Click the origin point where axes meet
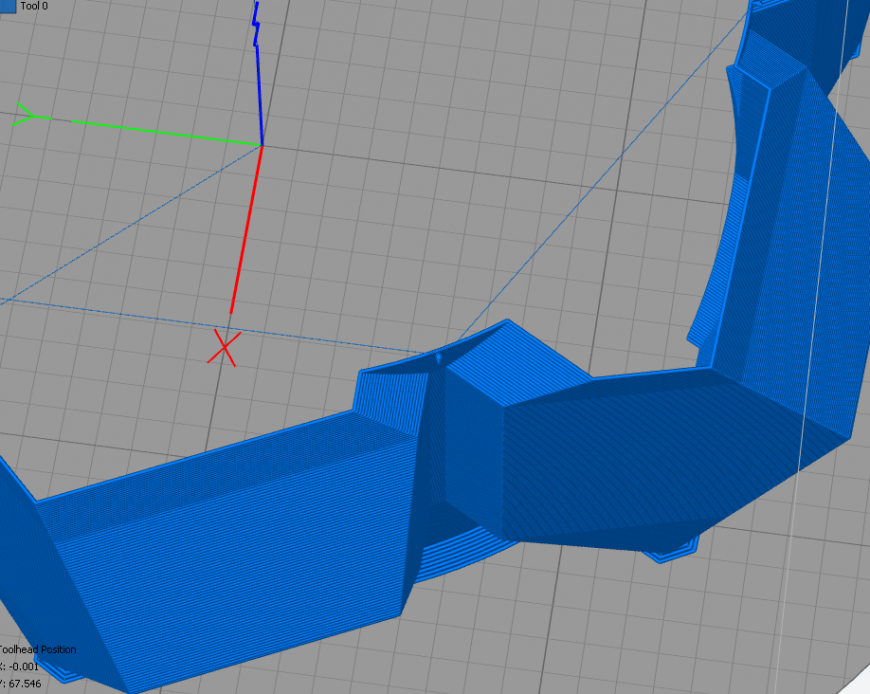870x694 pixels. [x=261, y=145]
